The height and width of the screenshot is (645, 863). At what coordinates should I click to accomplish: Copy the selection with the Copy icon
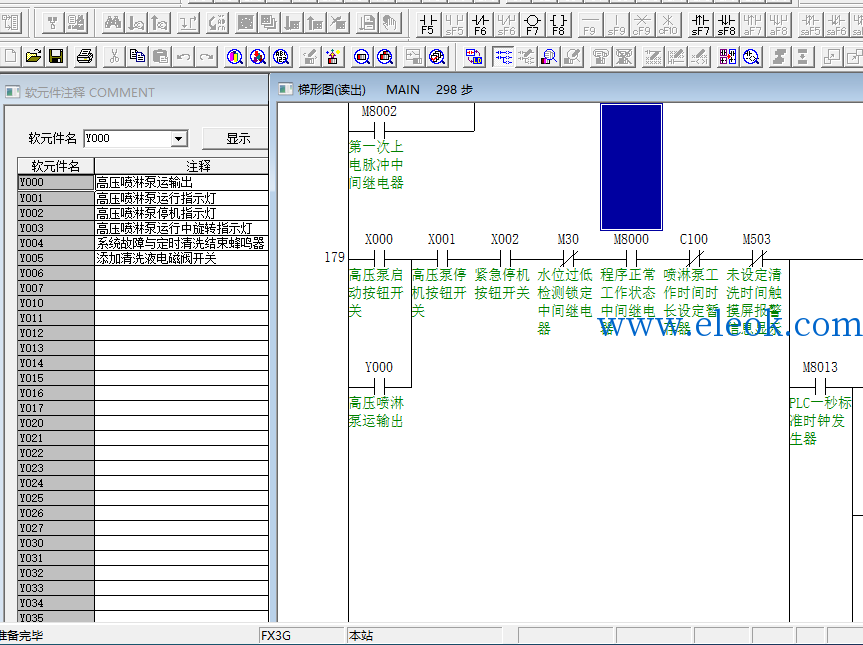[138, 56]
